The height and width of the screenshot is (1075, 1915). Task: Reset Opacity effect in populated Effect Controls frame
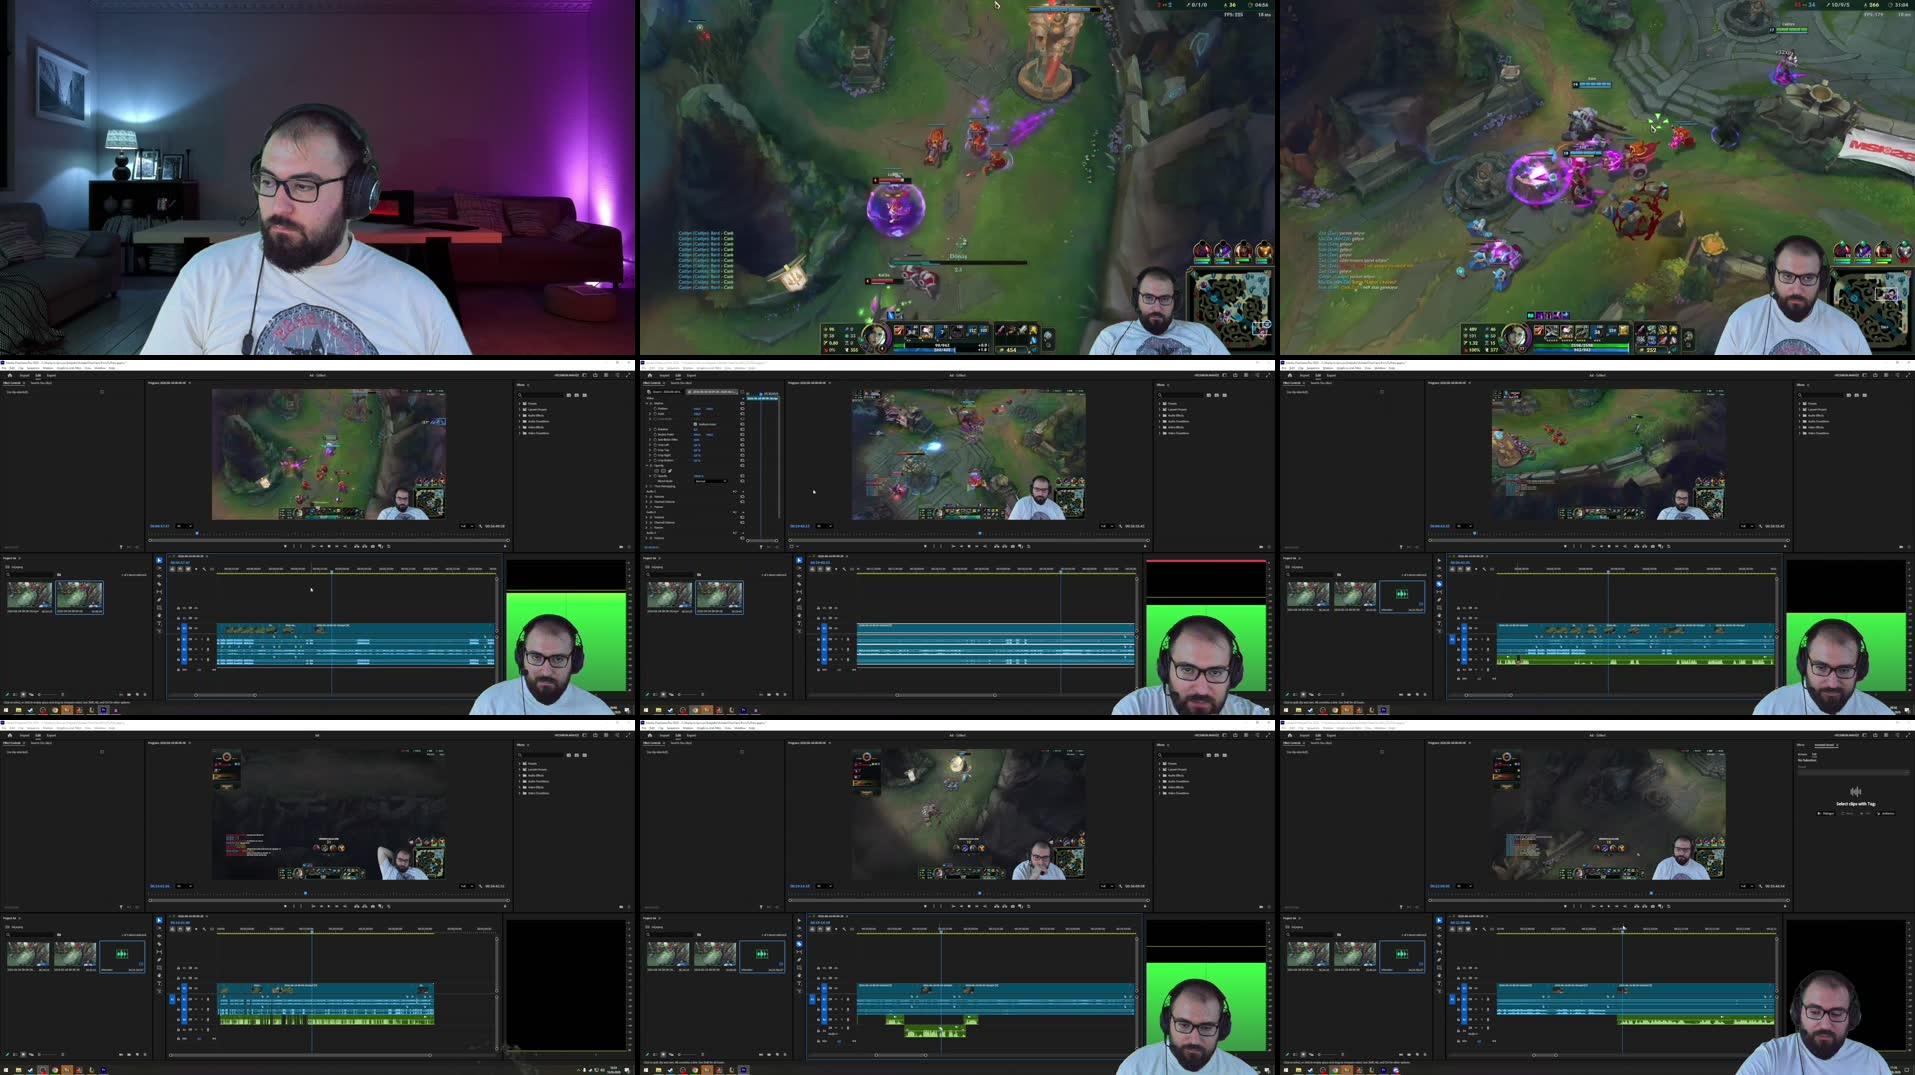point(742,465)
